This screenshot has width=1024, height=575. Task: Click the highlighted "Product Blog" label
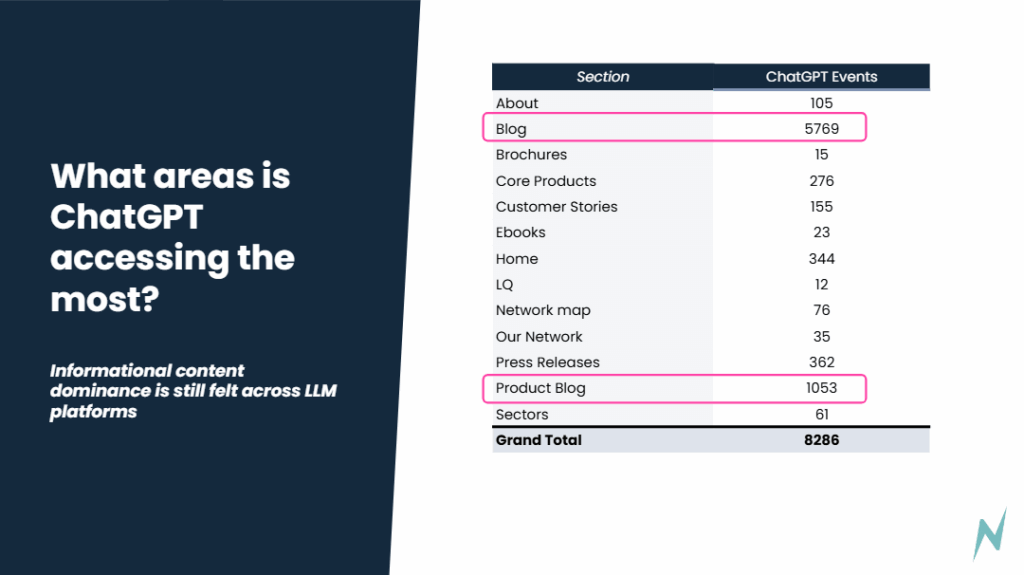[x=541, y=388]
